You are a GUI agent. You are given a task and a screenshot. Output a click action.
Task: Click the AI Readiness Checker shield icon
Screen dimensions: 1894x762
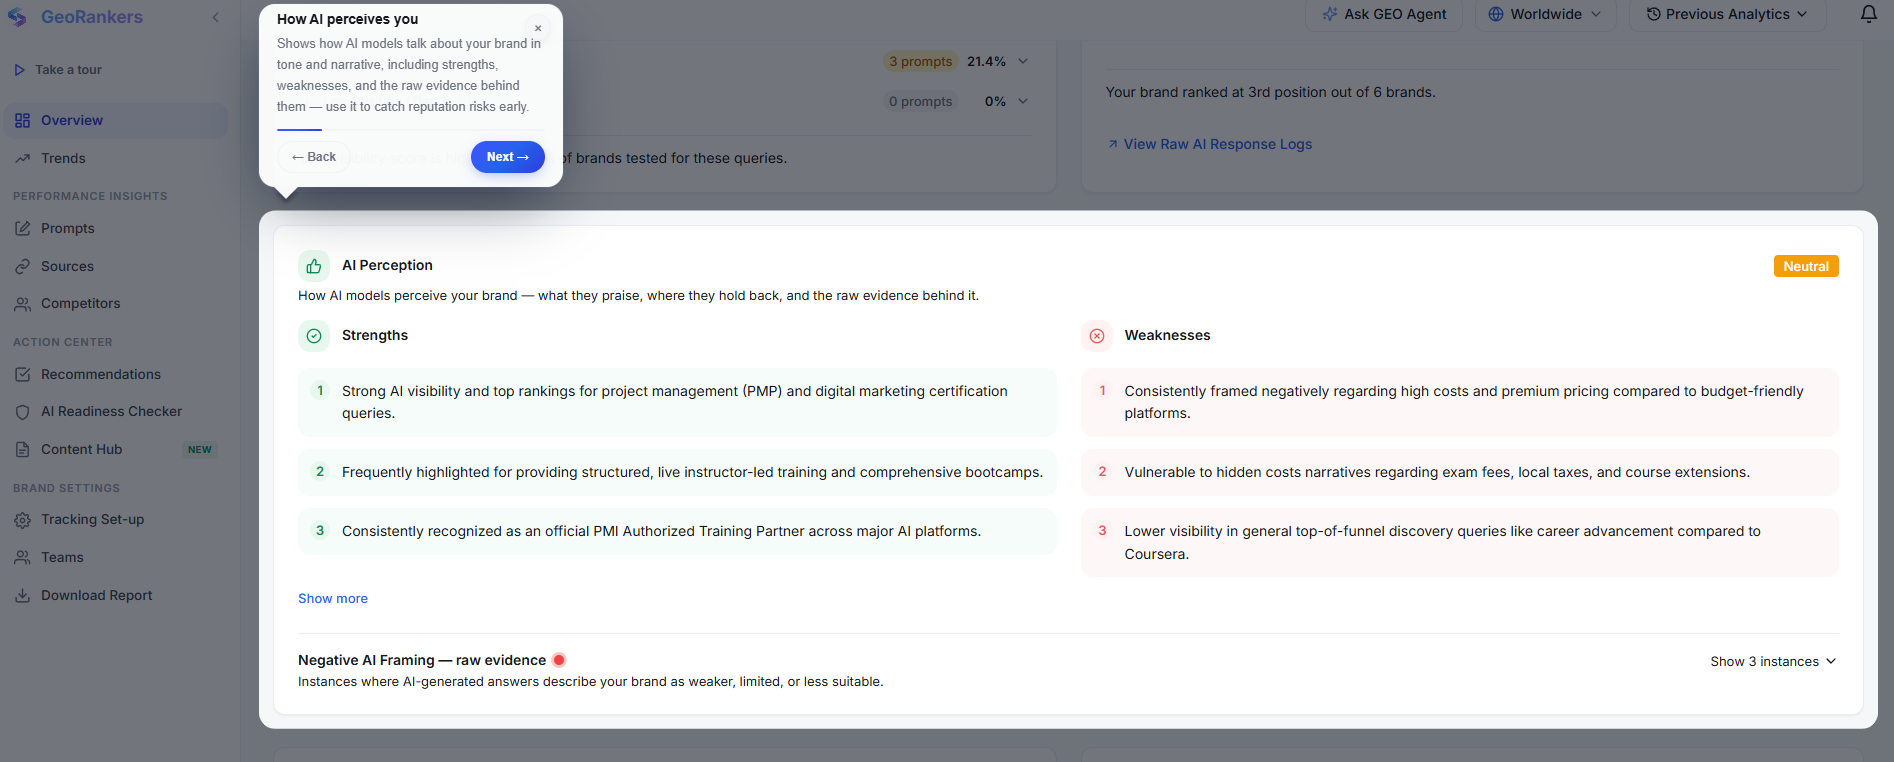pyautogui.click(x=22, y=412)
